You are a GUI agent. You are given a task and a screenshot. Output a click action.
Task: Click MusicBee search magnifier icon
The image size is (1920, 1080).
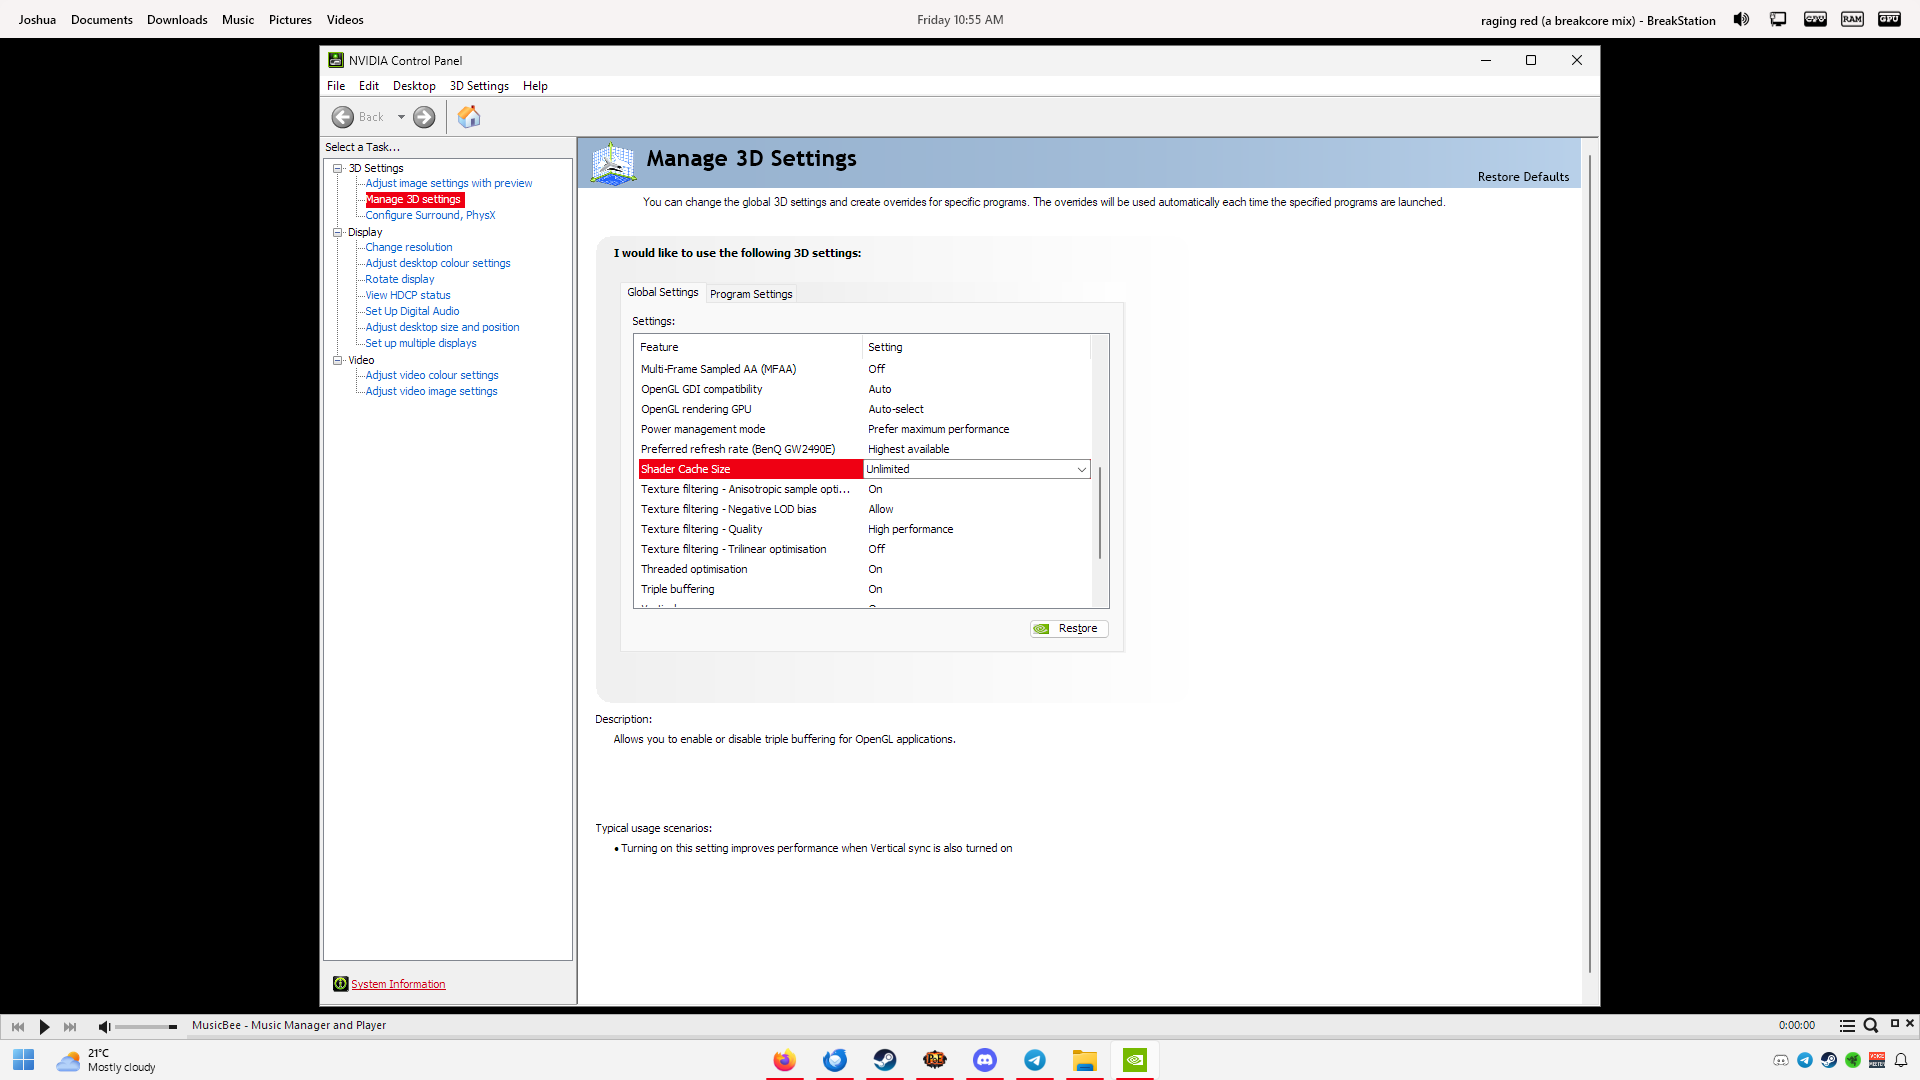(1871, 1026)
